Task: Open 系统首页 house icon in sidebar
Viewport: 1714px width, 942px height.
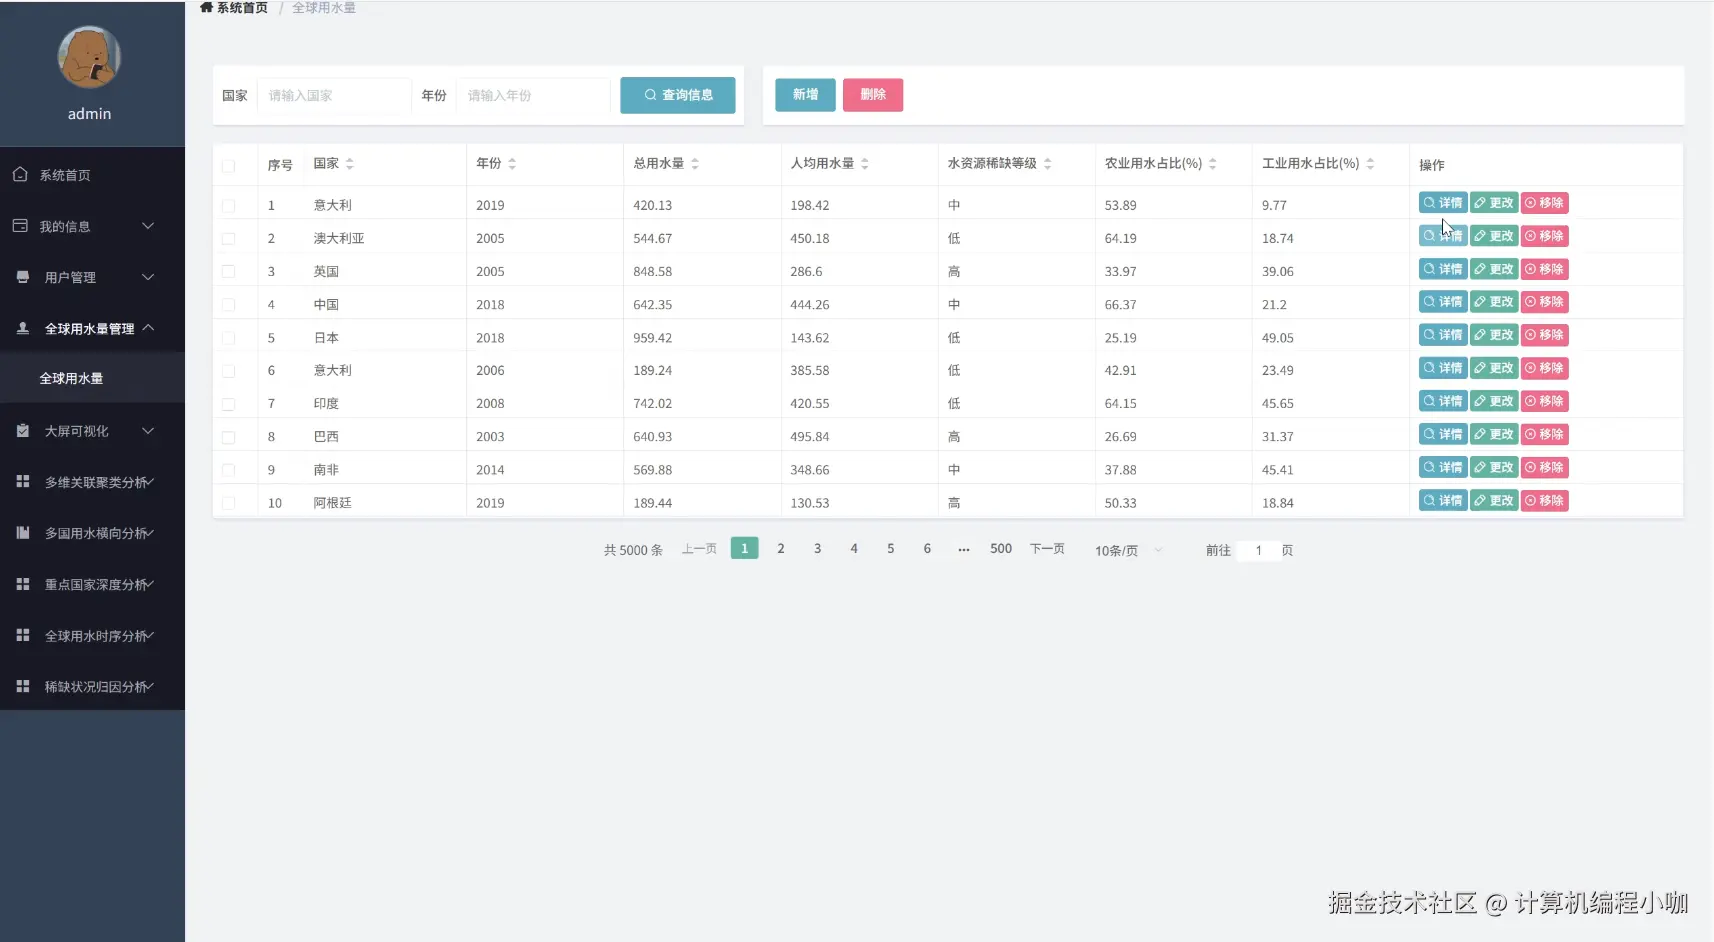Action: 20,174
